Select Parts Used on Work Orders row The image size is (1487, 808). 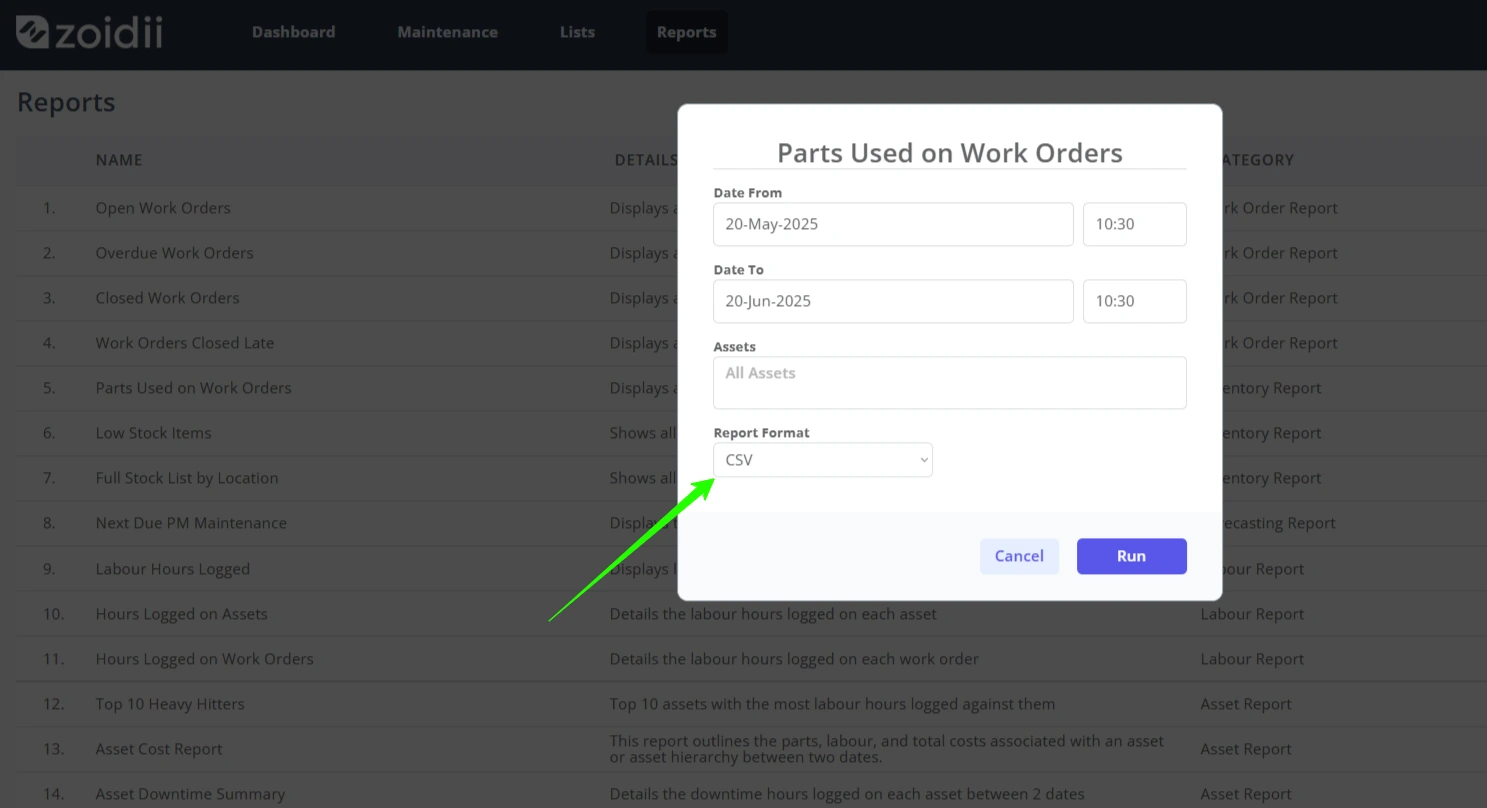pyautogui.click(x=193, y=388)
